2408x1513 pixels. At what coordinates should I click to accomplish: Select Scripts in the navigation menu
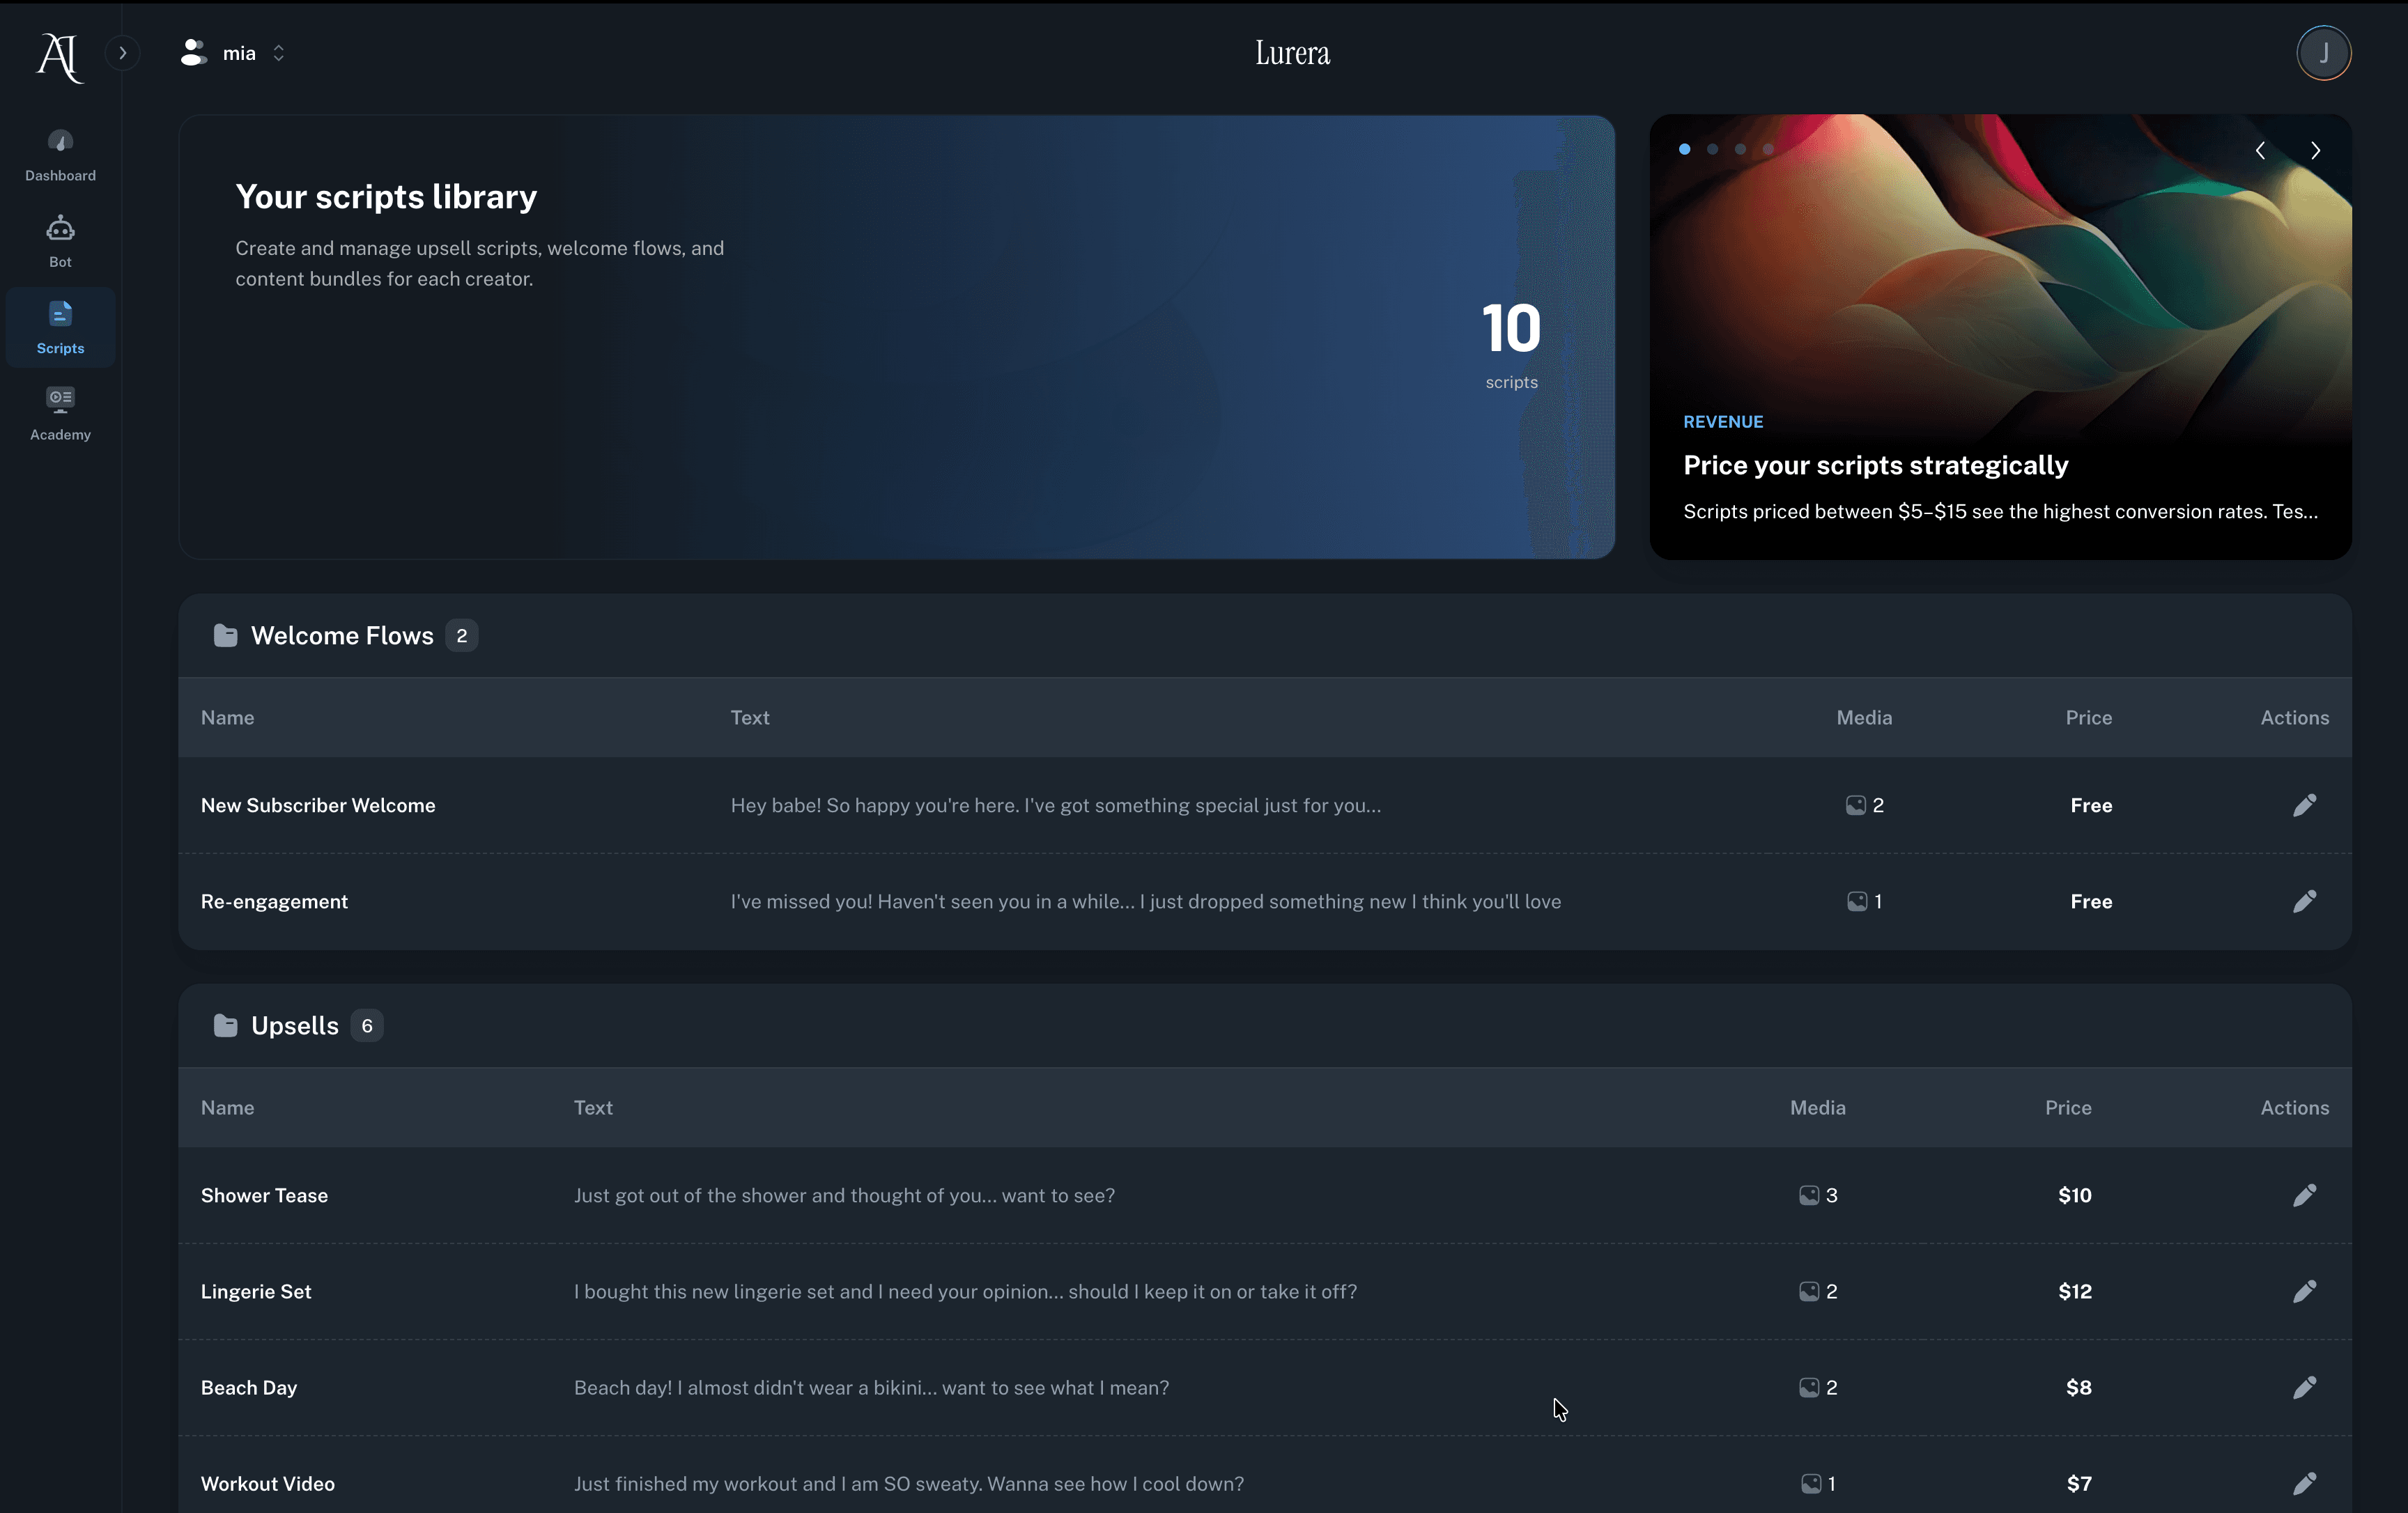[59, 327]
